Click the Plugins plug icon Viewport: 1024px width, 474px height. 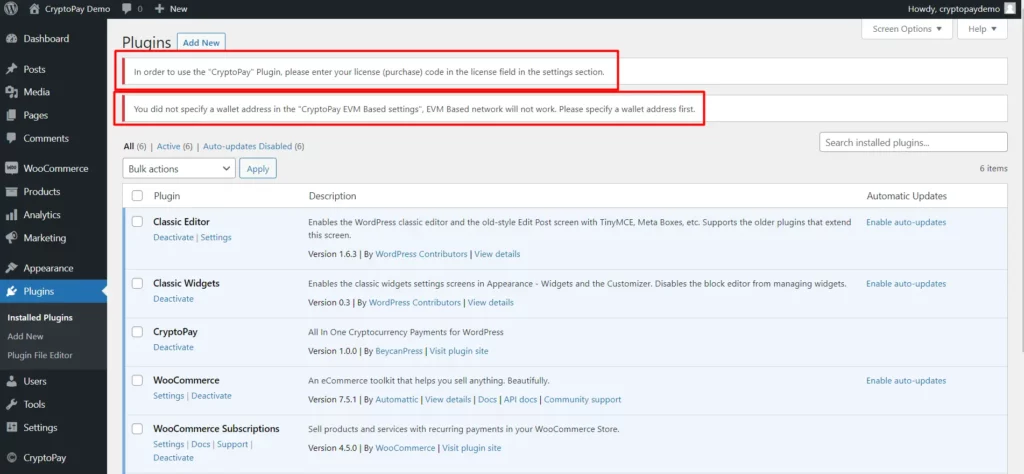click(11, 291)
